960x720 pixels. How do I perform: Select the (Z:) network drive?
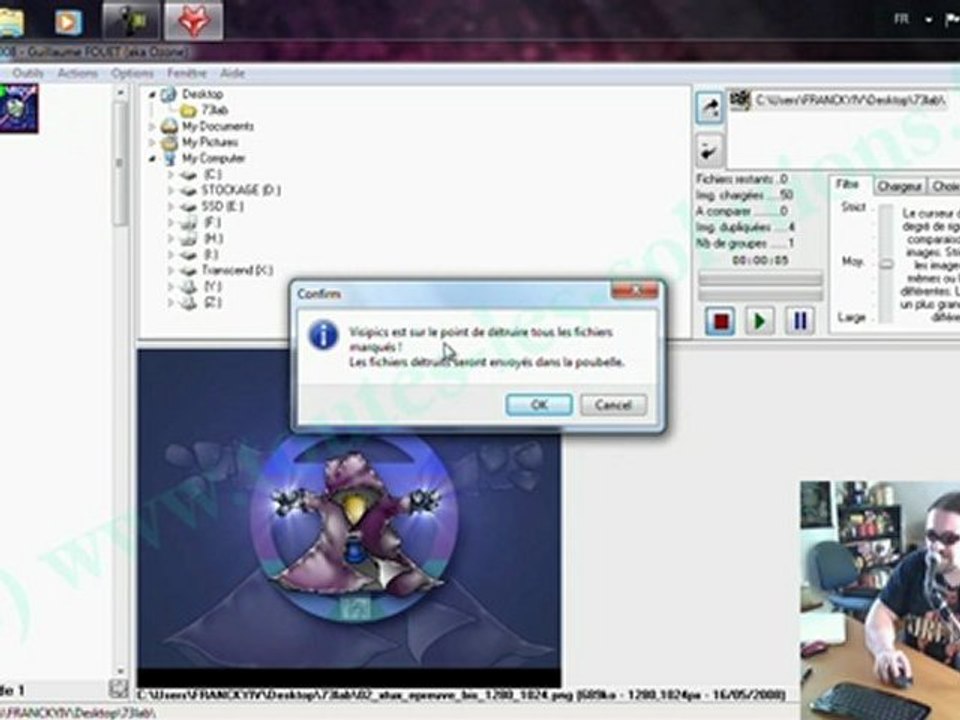tap(212, 302)
